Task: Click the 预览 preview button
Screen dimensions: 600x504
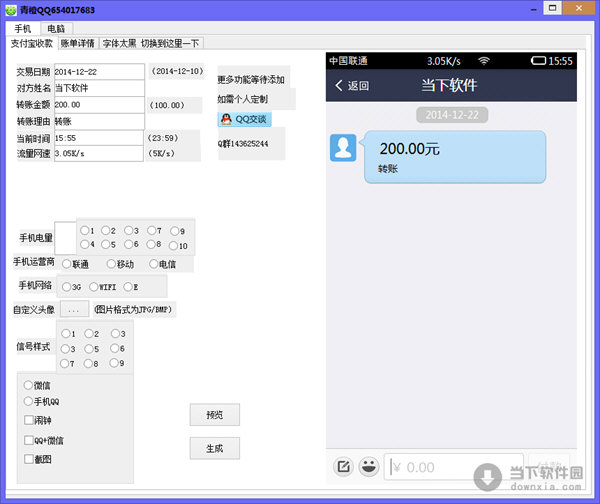Action: (215, 414)
